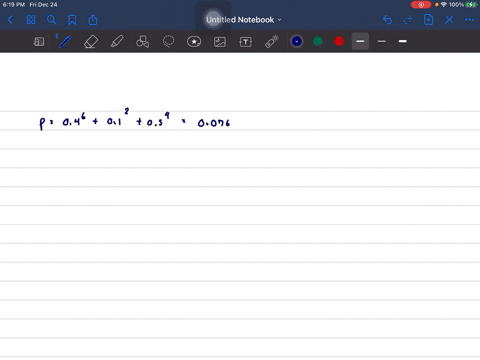Select the white last stroke thickness
This screenshot has width=480, height=360.
(x=403, y=41)
